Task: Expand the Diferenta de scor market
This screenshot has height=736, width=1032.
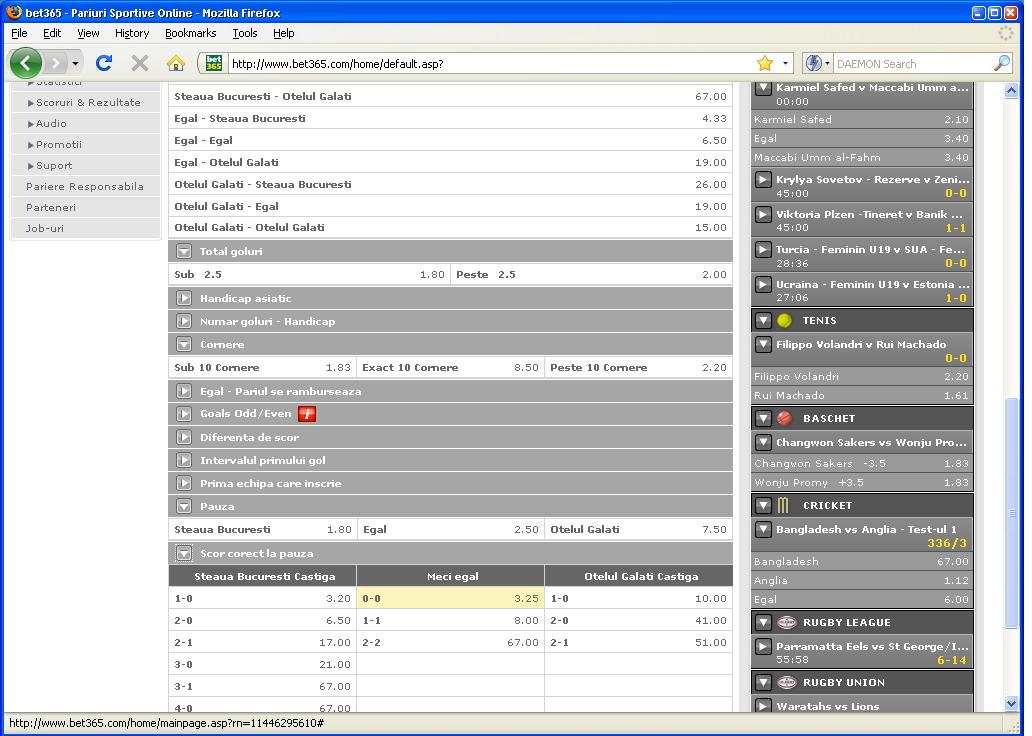Action: click(x=184, y=437)
